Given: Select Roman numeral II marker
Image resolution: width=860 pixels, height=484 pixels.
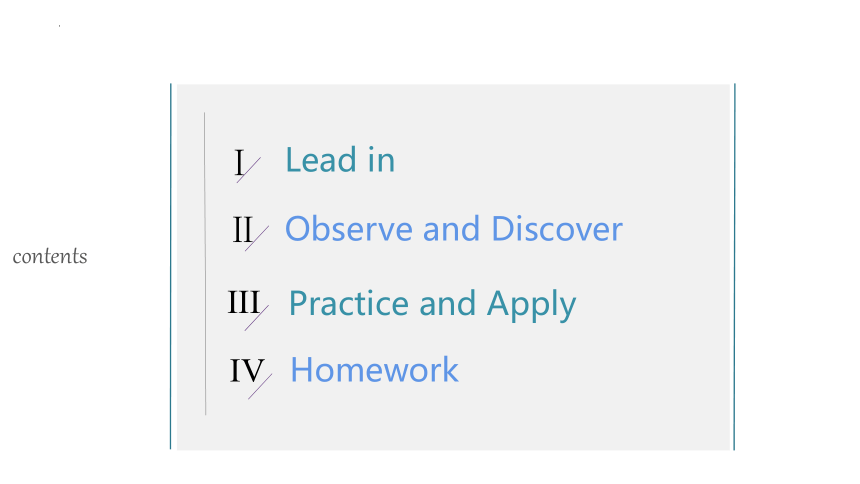Looking at the screenshot, I should point(242,229).
